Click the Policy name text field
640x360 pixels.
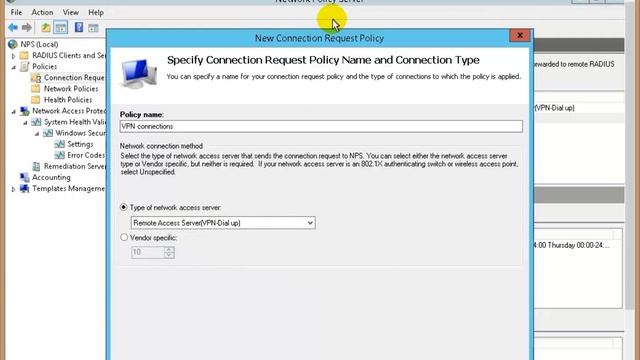pyautogui.click(x=321, y=126)
